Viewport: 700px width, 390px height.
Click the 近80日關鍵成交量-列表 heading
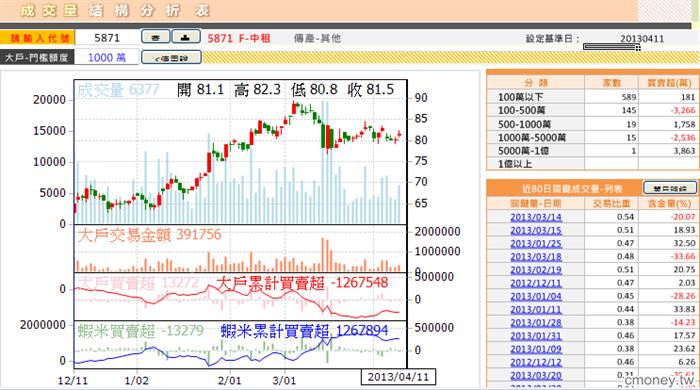point(572,189)
